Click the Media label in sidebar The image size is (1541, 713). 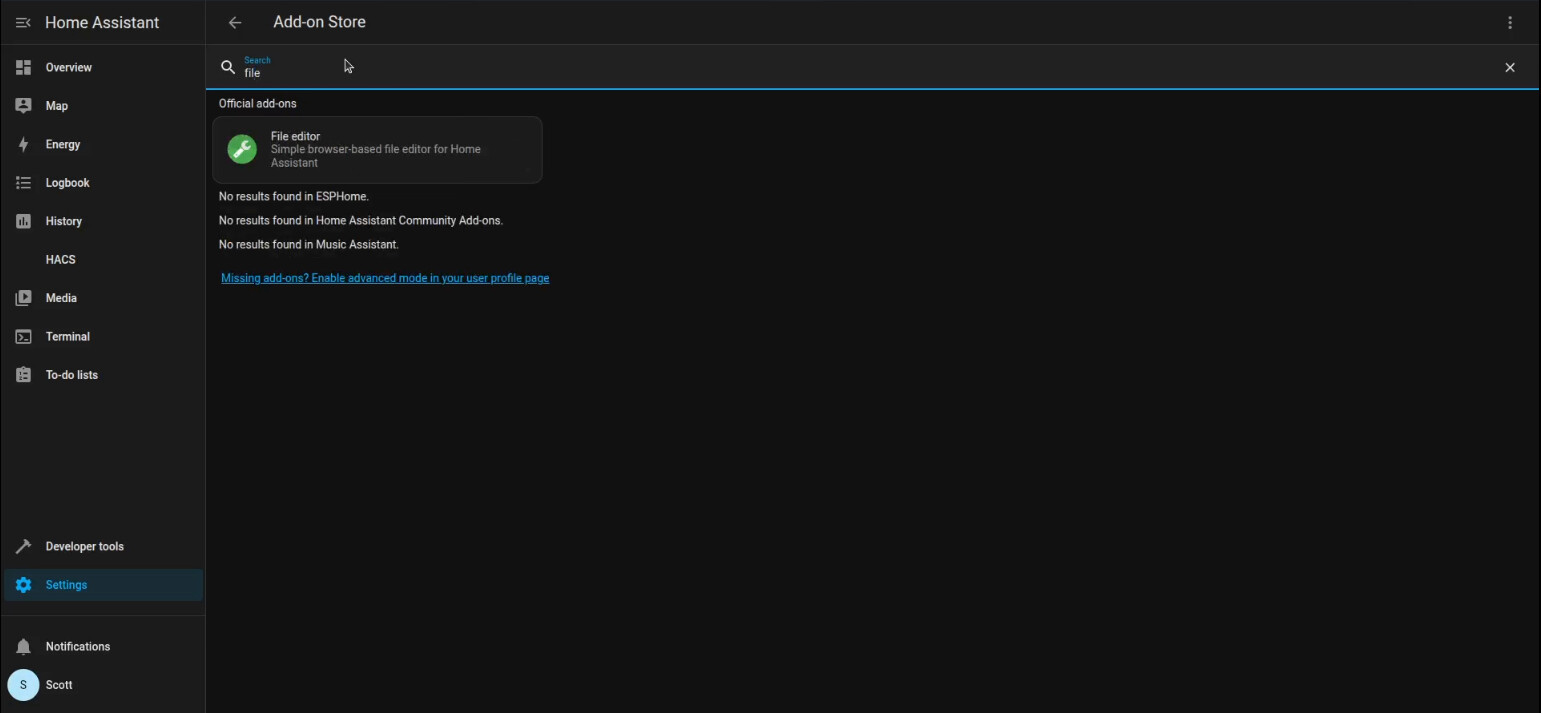click(61, 298)
